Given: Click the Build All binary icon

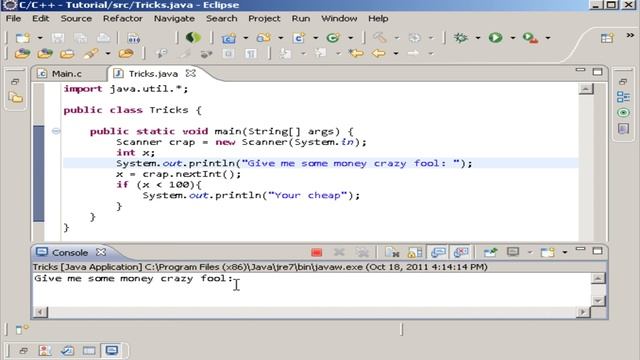Looking at the screenshot, I should point(133,38).
